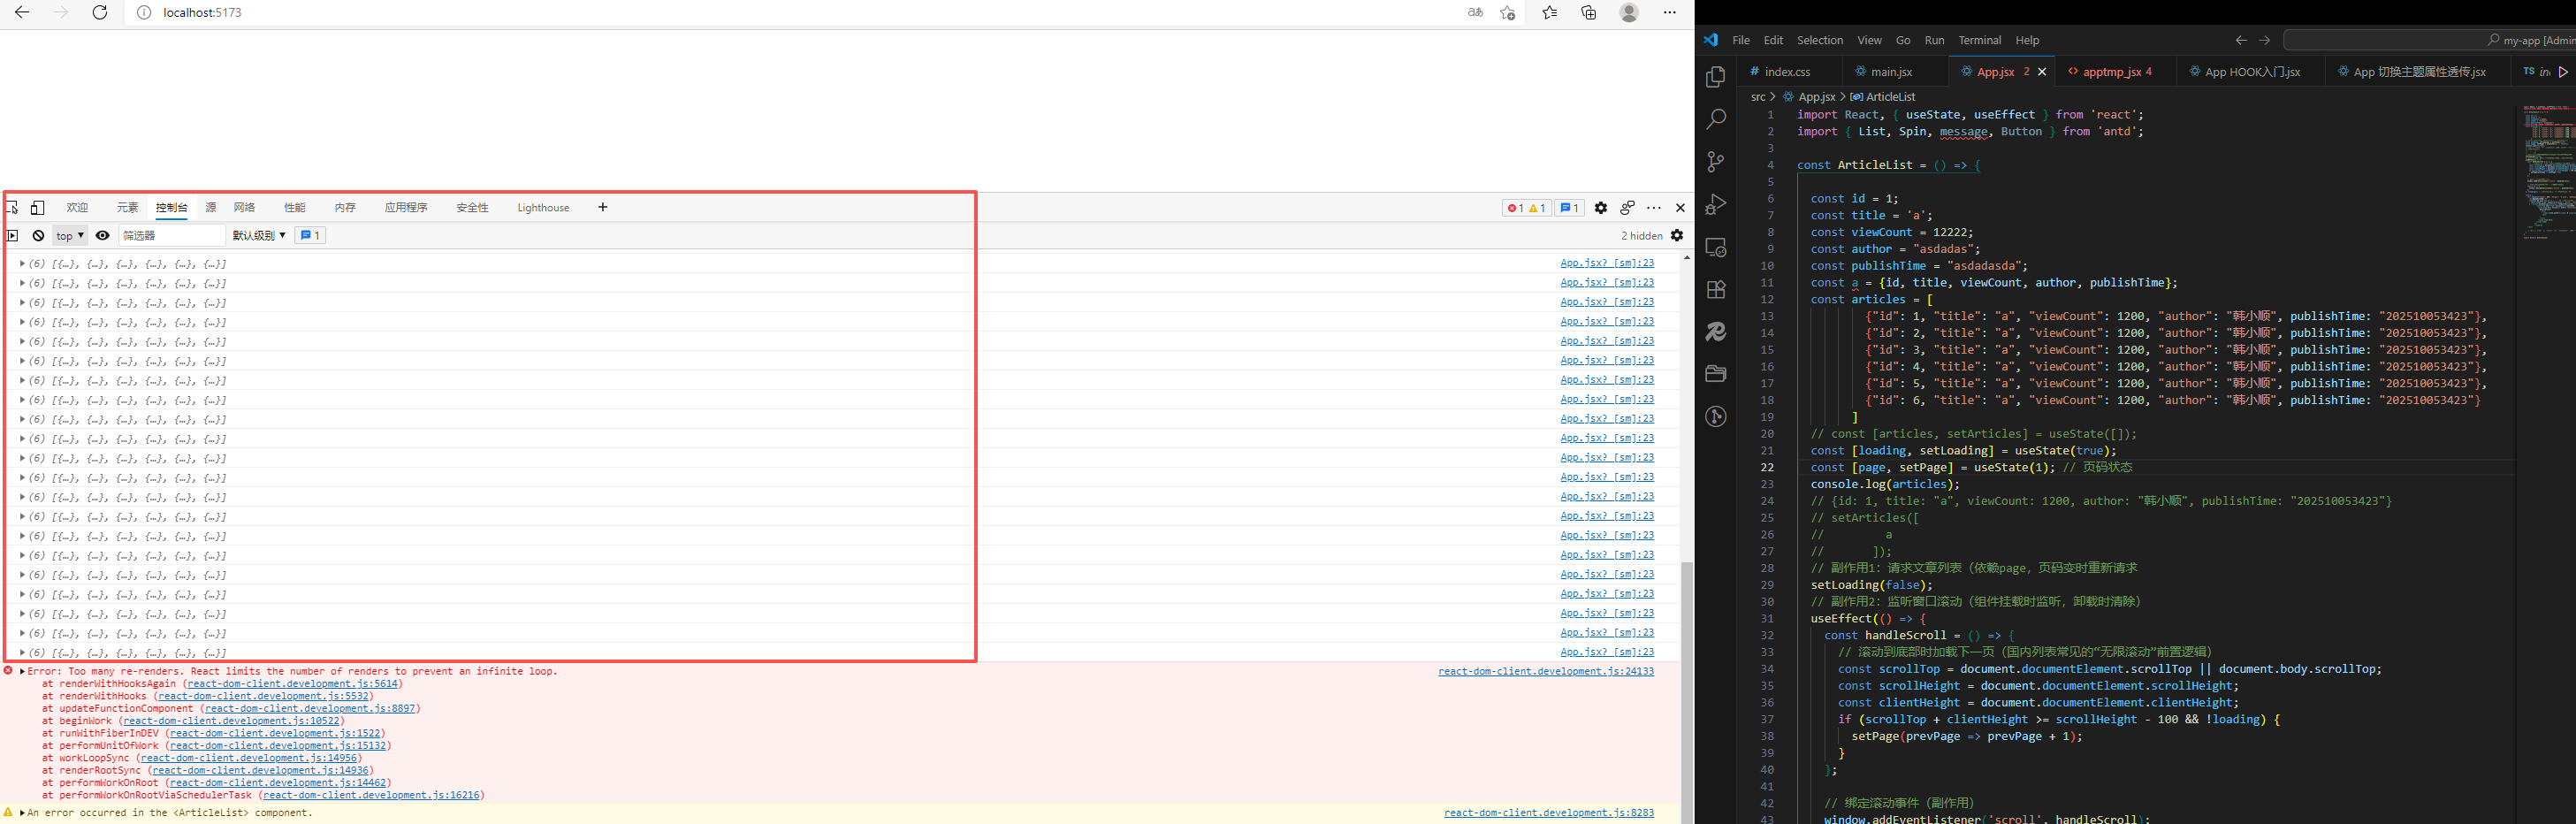The image size is (2576, 824).
Task: Open VS Code Run and Debug view
Action: [x=1716, y=204]
